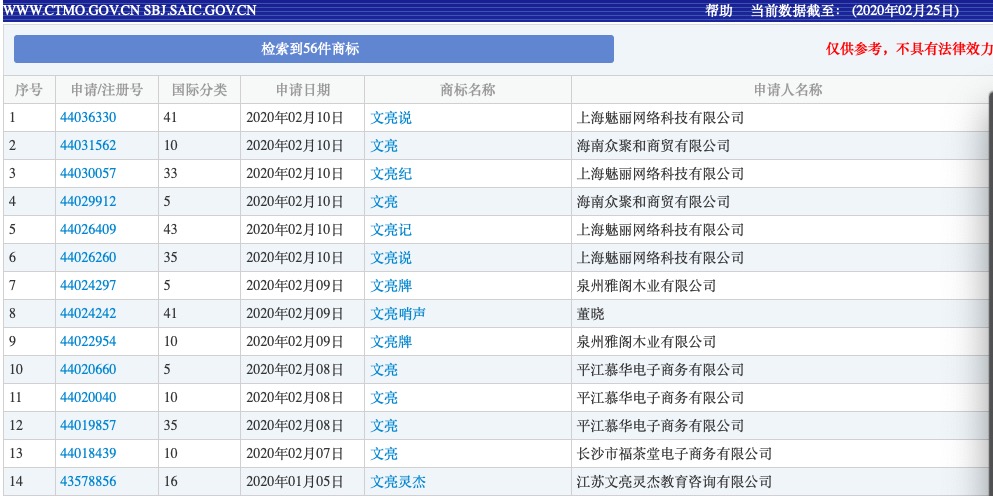This screenshot has width=993, height=496.
Task: Select applicant 长沙市福茶堂电子商务有限公司
Action: [674, 454]
